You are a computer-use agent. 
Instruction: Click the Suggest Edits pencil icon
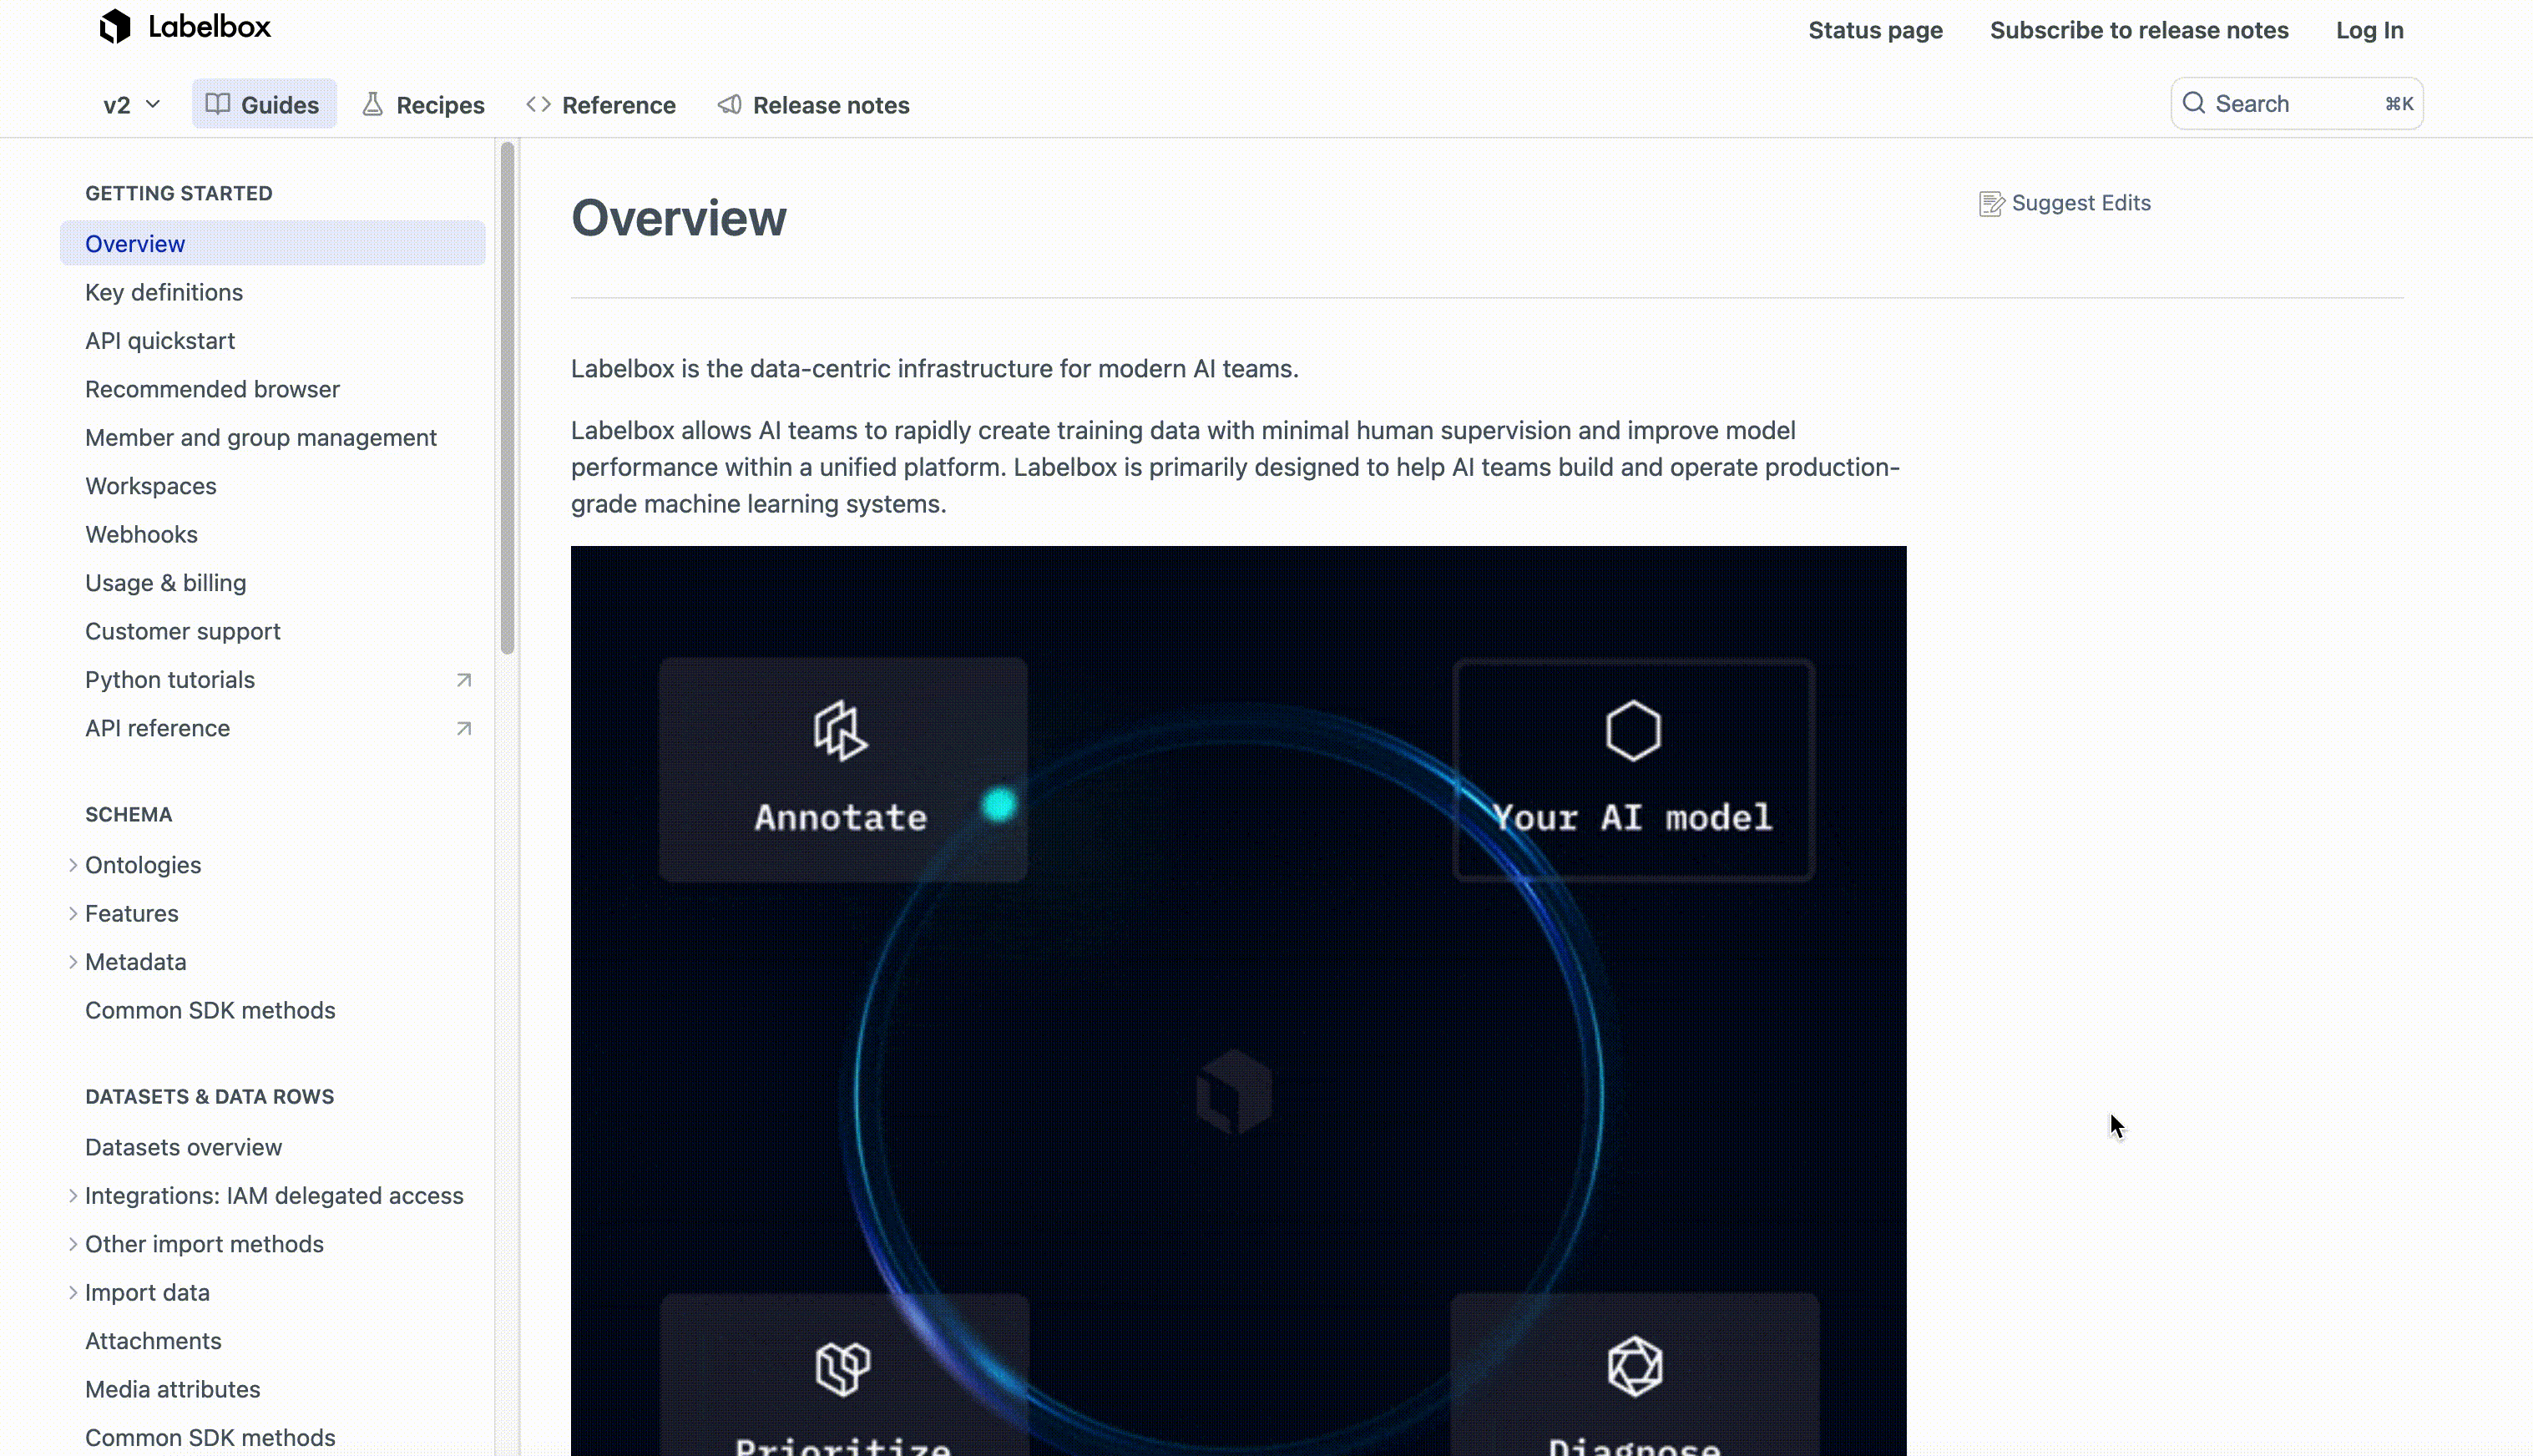click(x=1992, y=204)
